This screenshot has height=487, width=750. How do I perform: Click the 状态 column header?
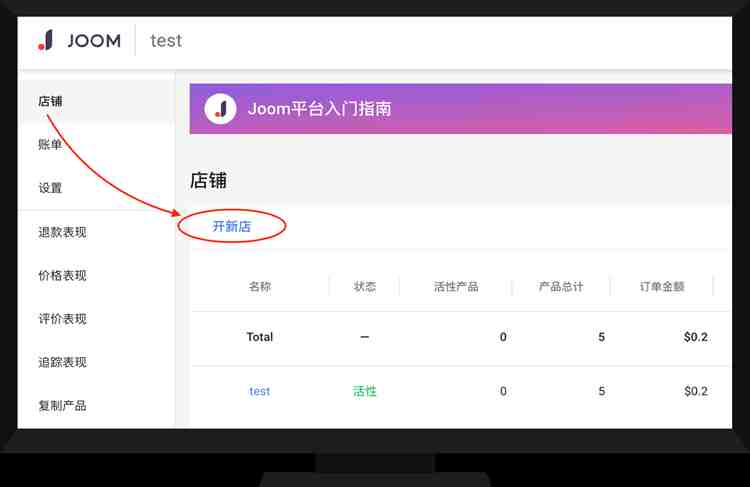pos(365,287)
